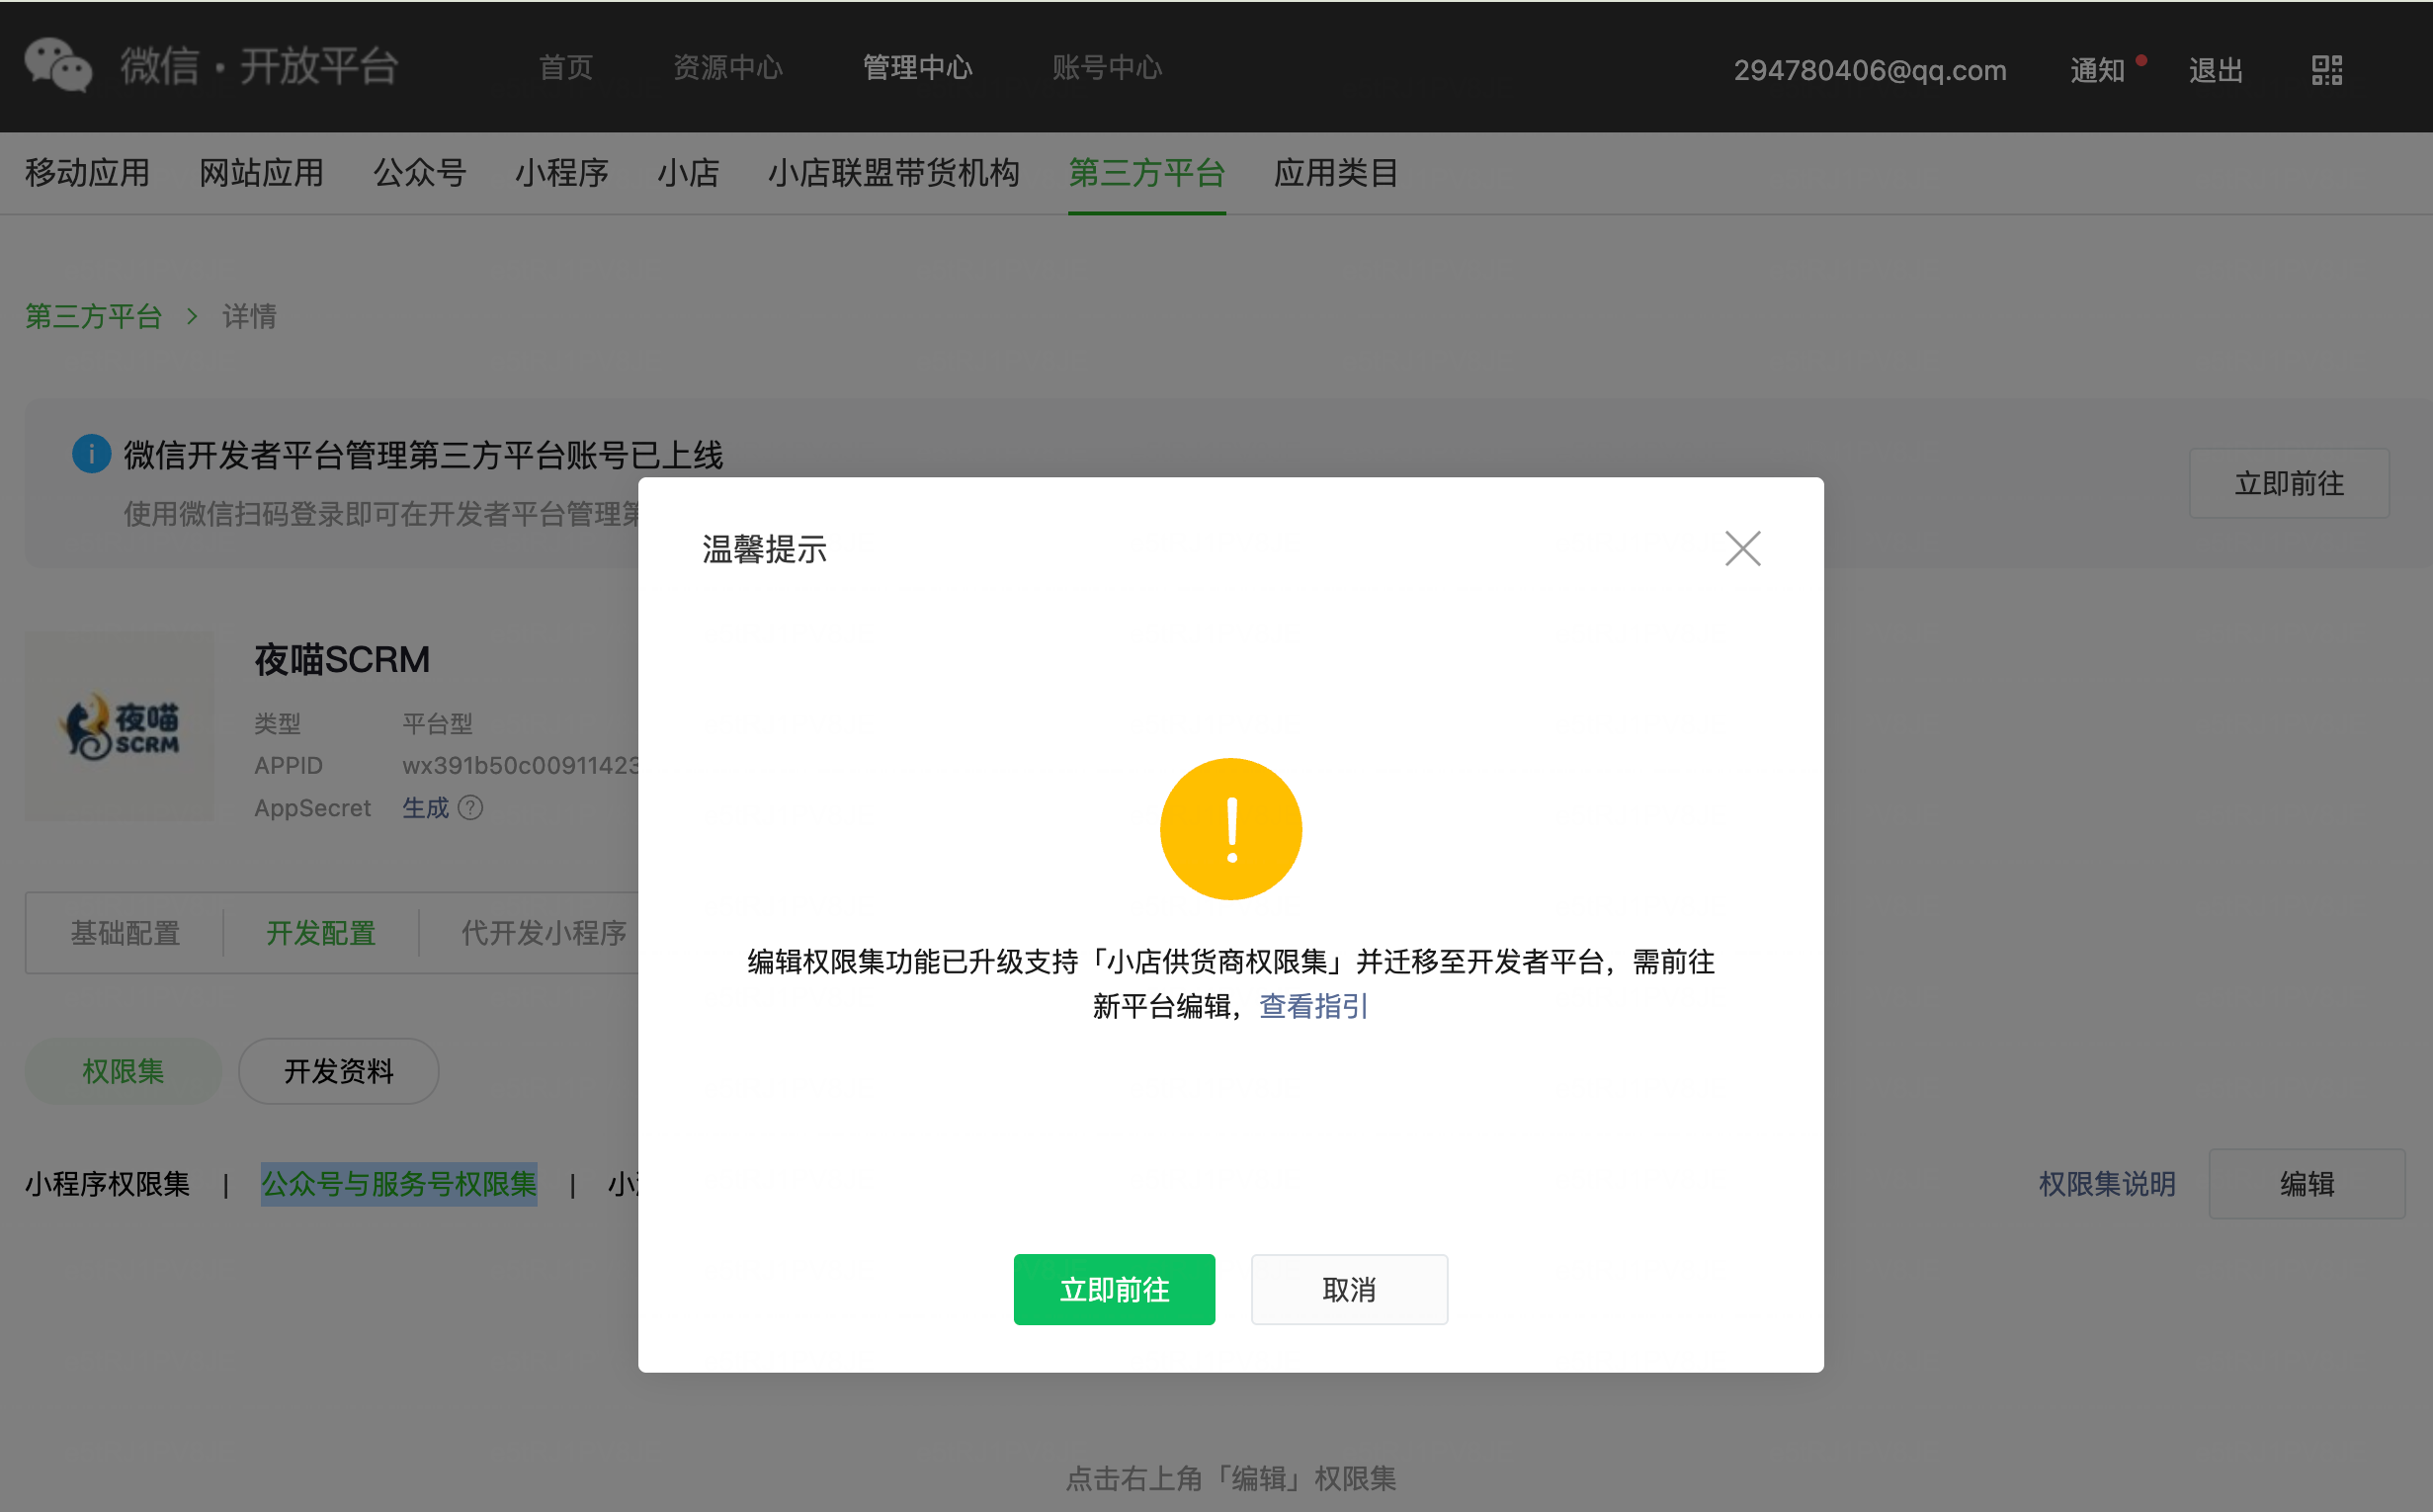The image size is (2433, 1512).
Task: Select the 开发资料 pill tab
Action: pos(338,1071)
